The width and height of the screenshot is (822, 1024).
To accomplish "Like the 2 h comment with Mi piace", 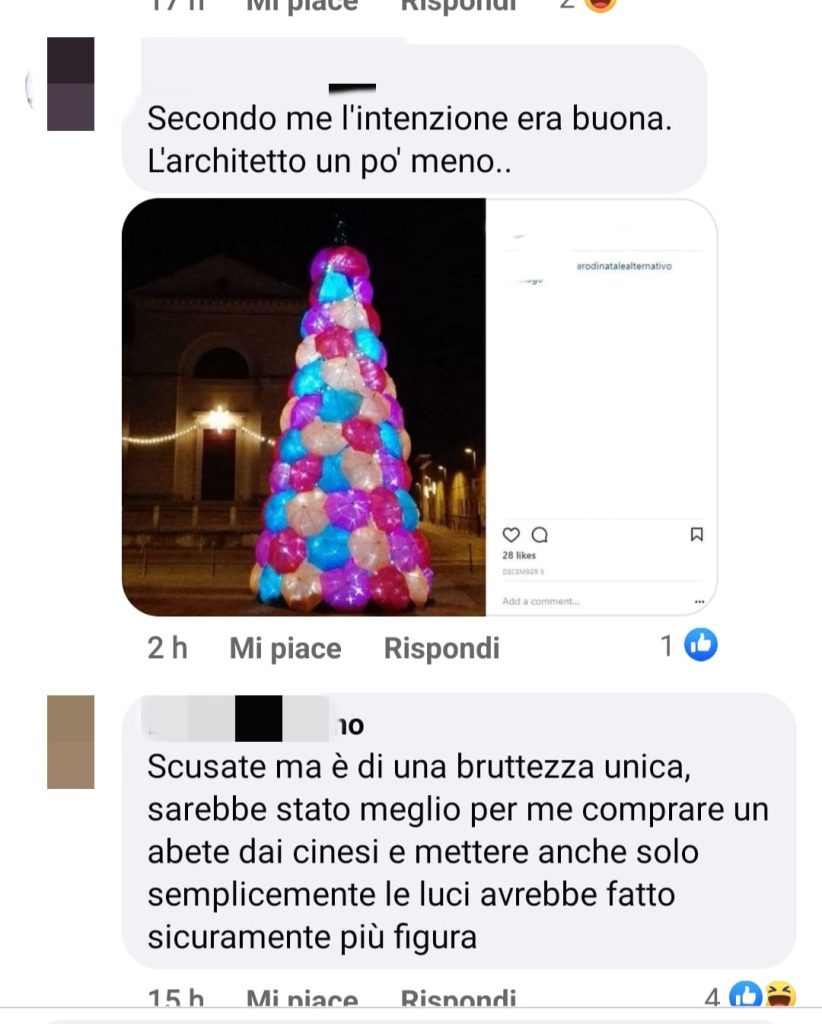I will click(x=285, y=648).
